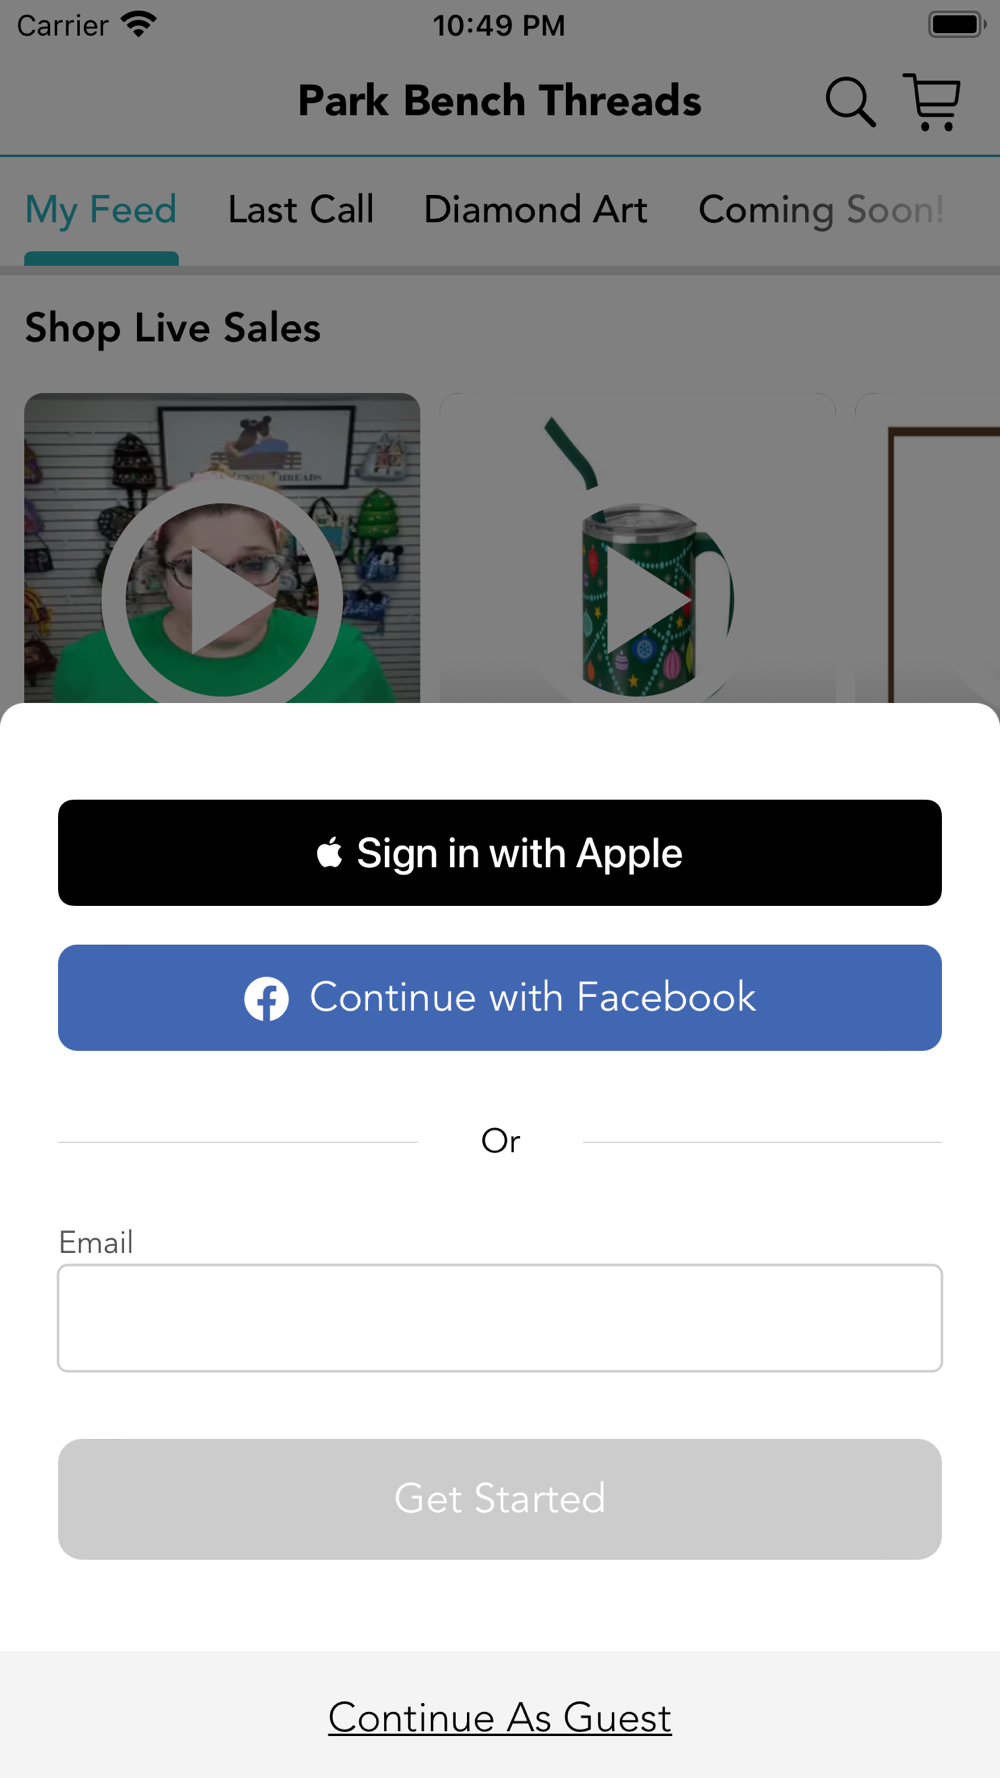Play the live sale video with the woman in green
The width and height of the screenshot is (1000, 1778).
[222, 548]
